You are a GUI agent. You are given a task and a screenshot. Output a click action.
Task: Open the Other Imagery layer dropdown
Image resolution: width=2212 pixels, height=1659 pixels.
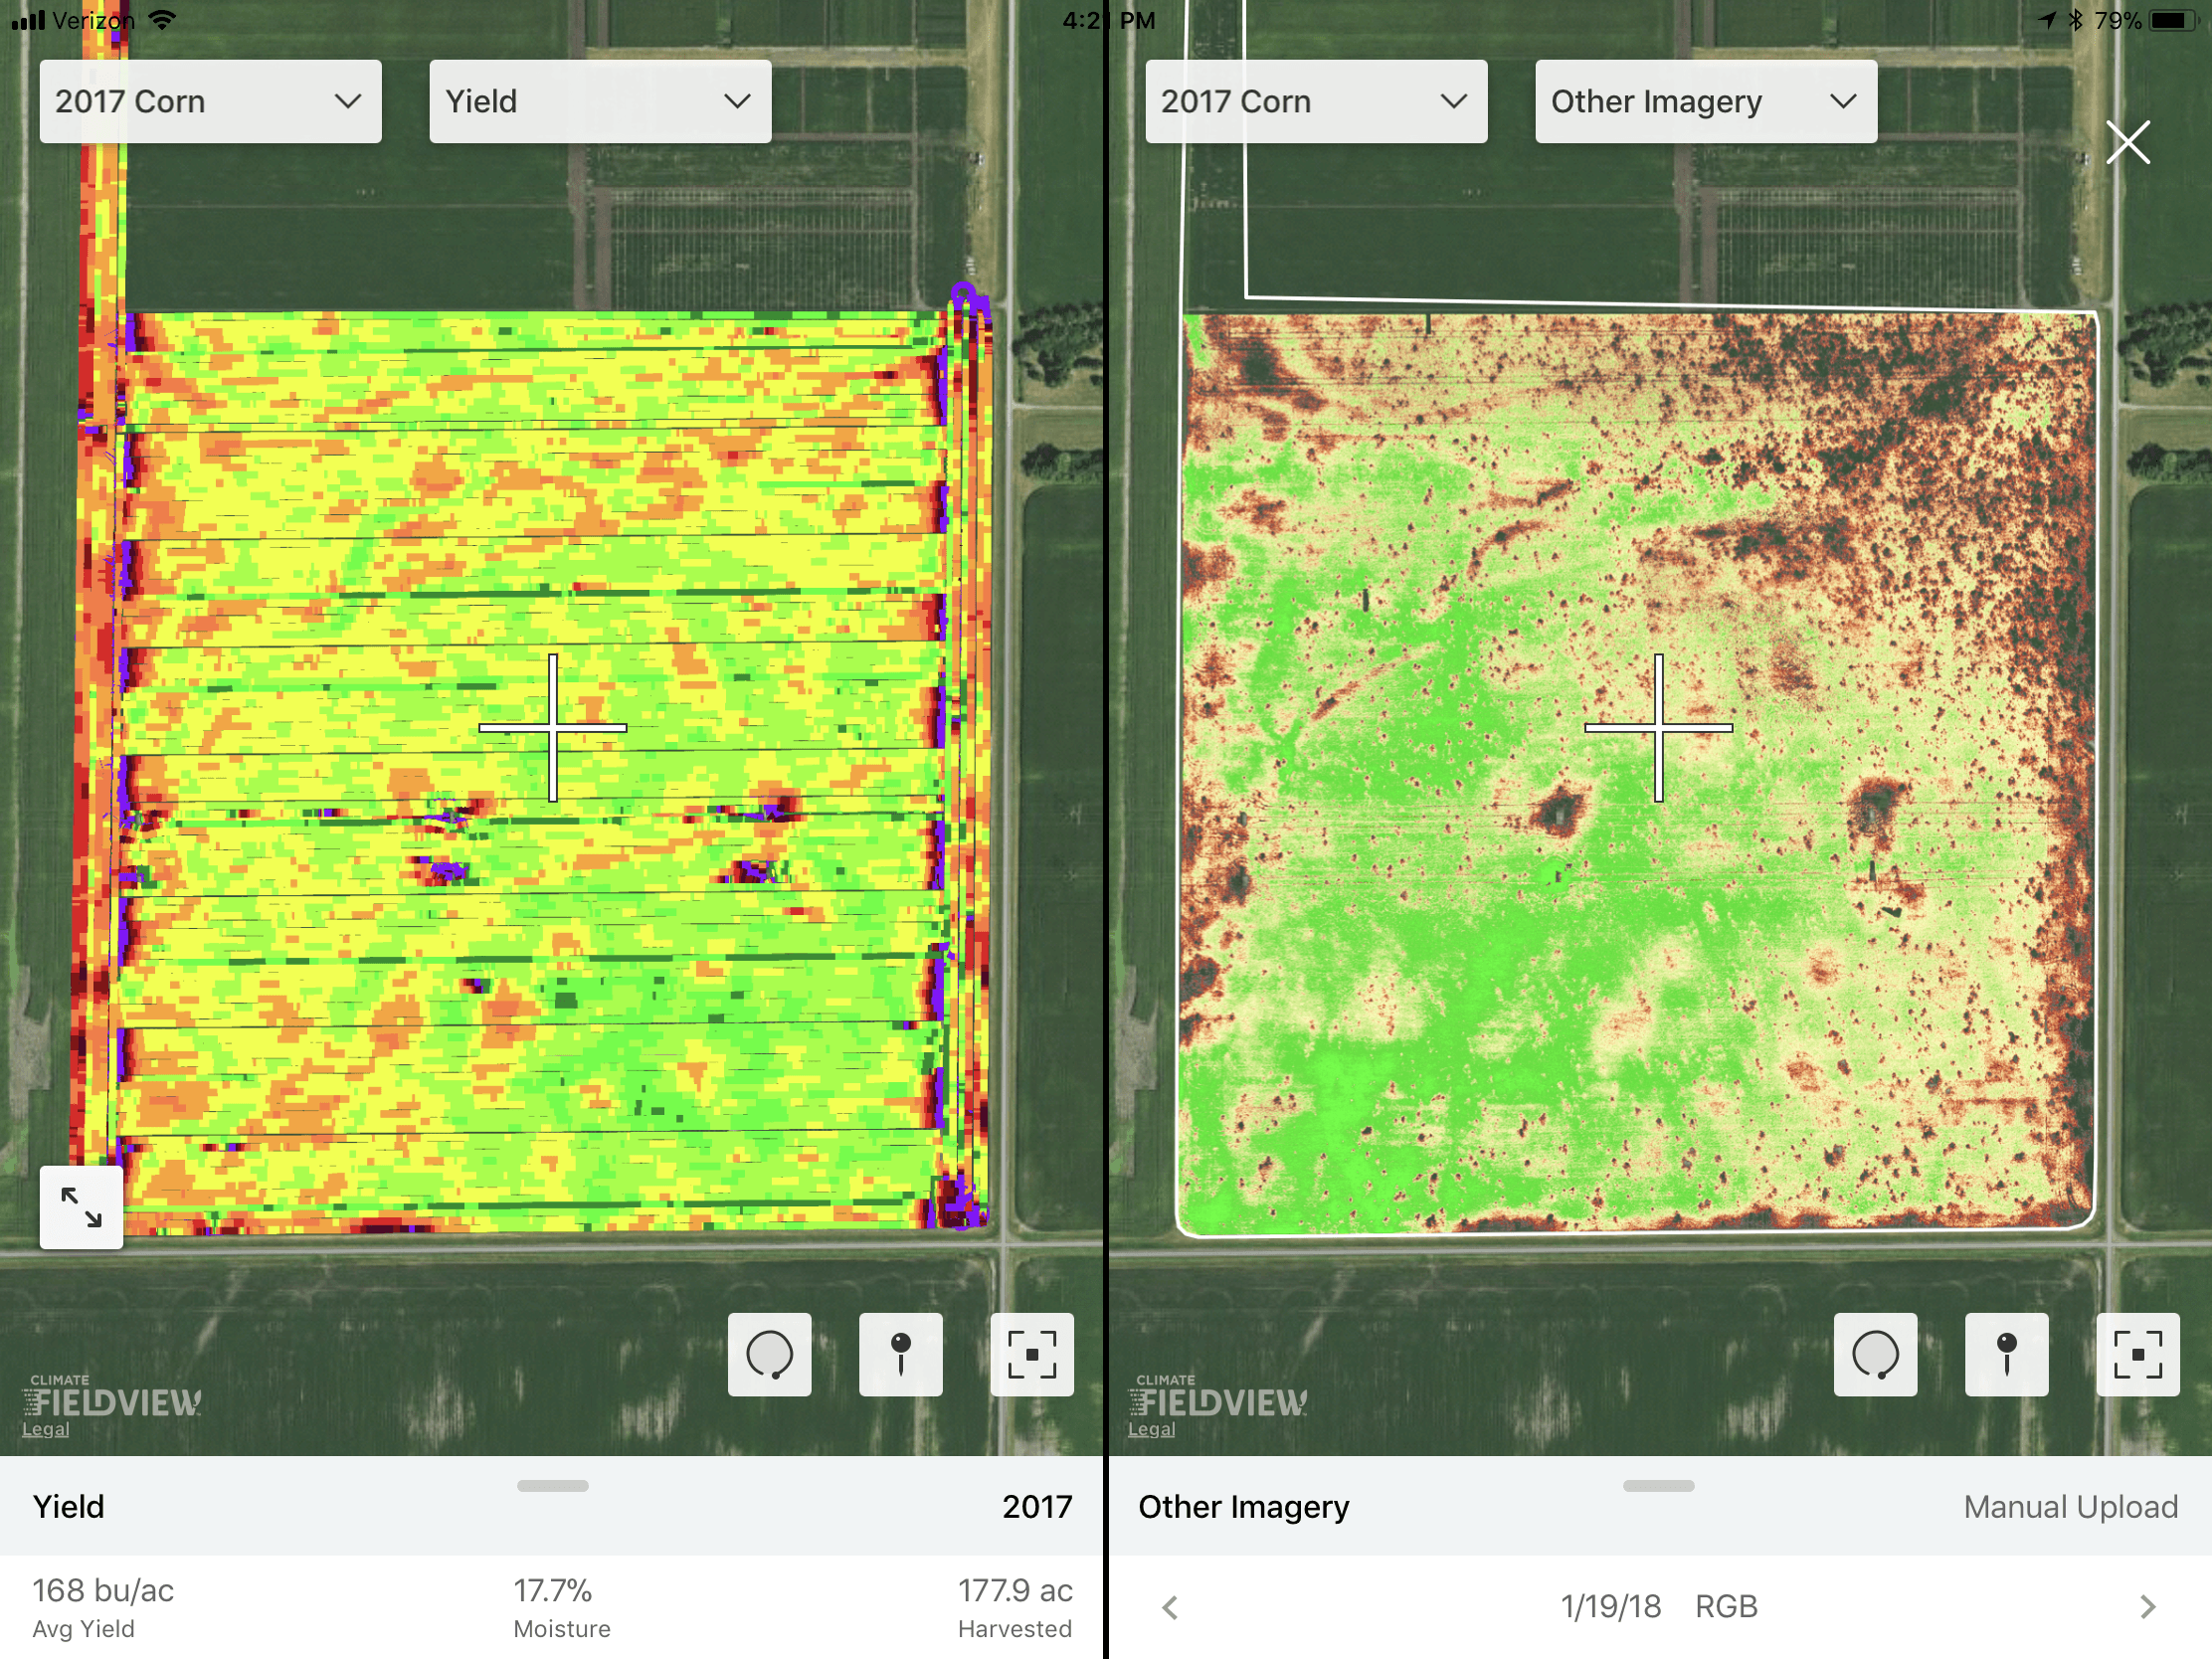(x=1706, y=101)
